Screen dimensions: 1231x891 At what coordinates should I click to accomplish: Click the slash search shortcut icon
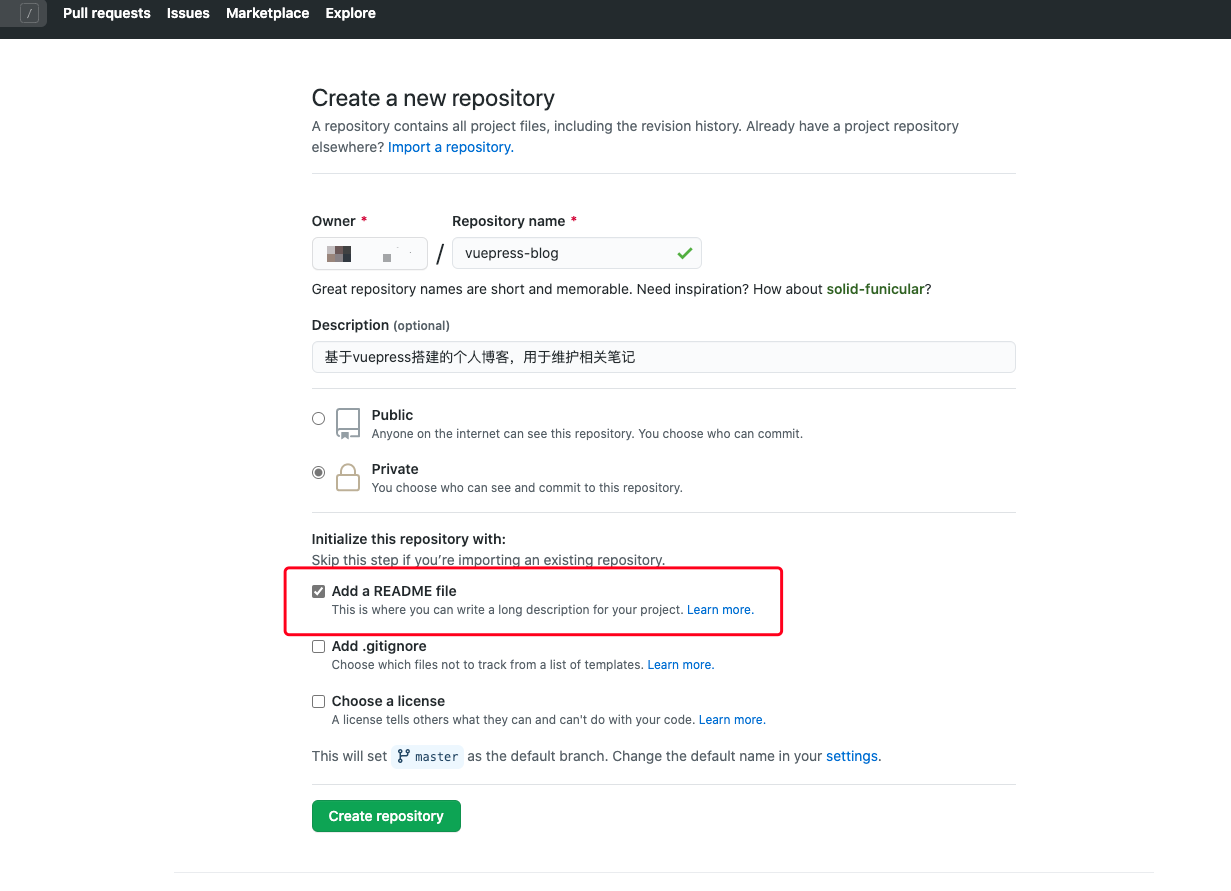30,14
